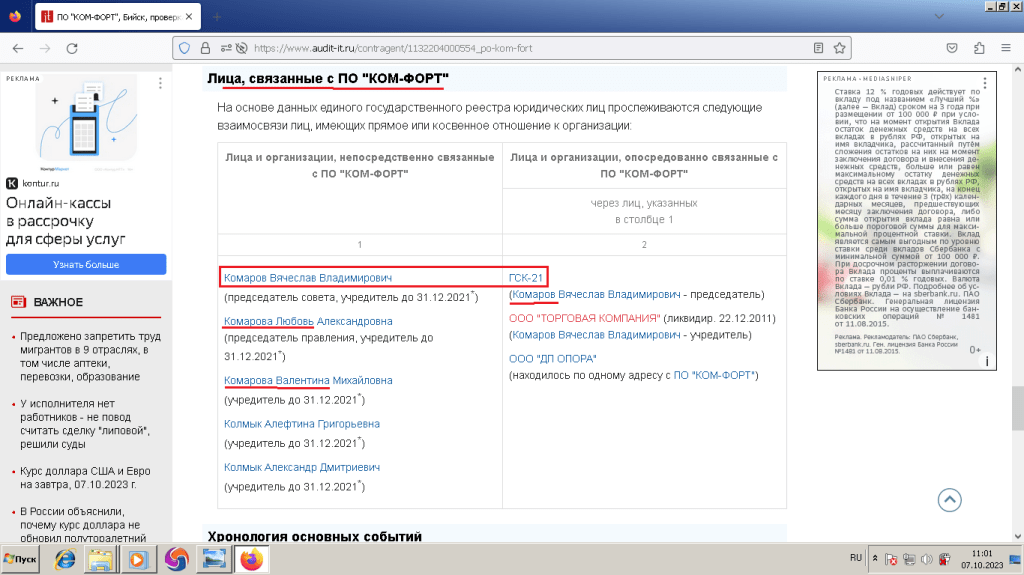This screenshot has height=575, width=1024.
Task: Open the Комаров Вячеслав Владимирович link
Action: [308, 278]
